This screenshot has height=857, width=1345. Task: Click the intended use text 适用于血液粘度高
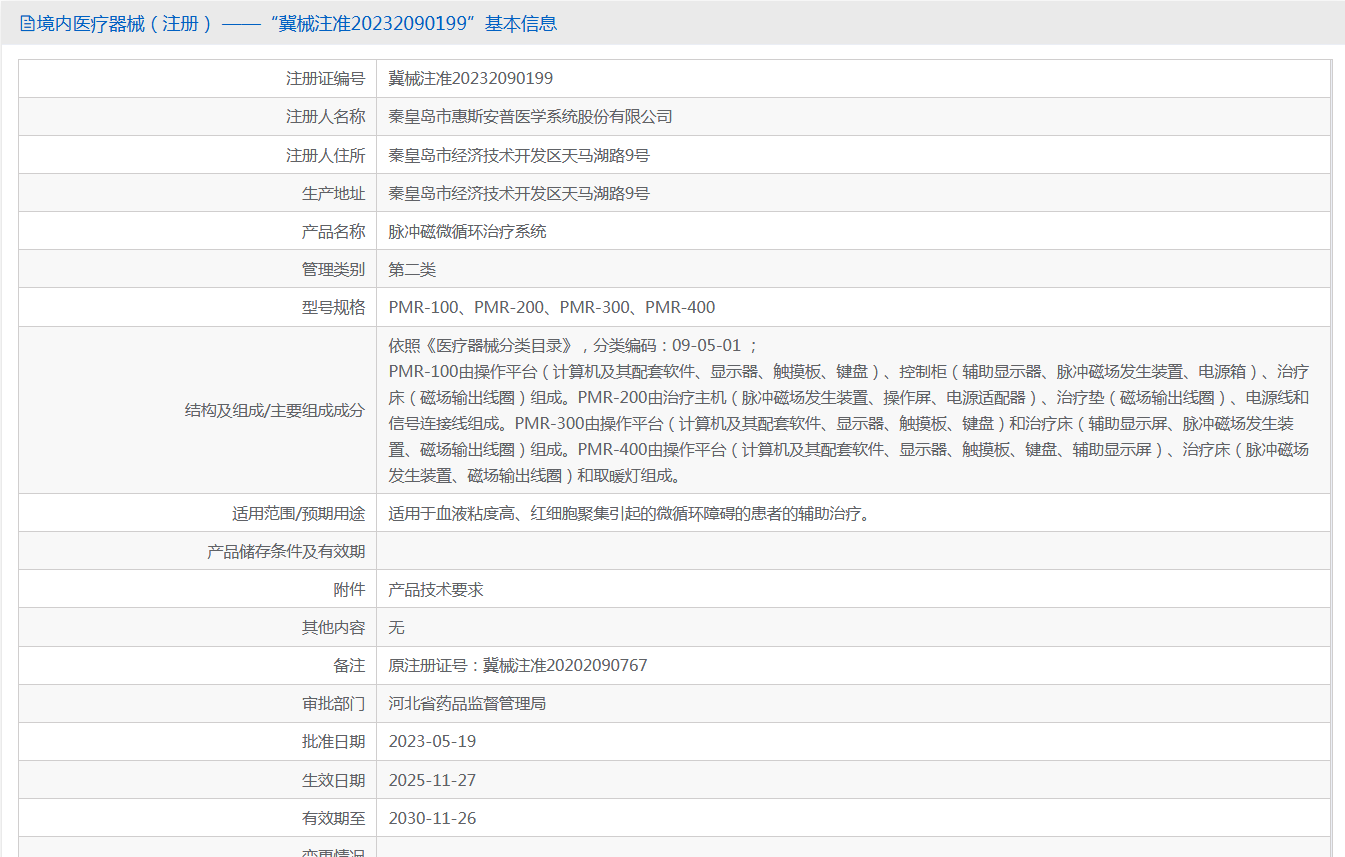coord(630,513)
